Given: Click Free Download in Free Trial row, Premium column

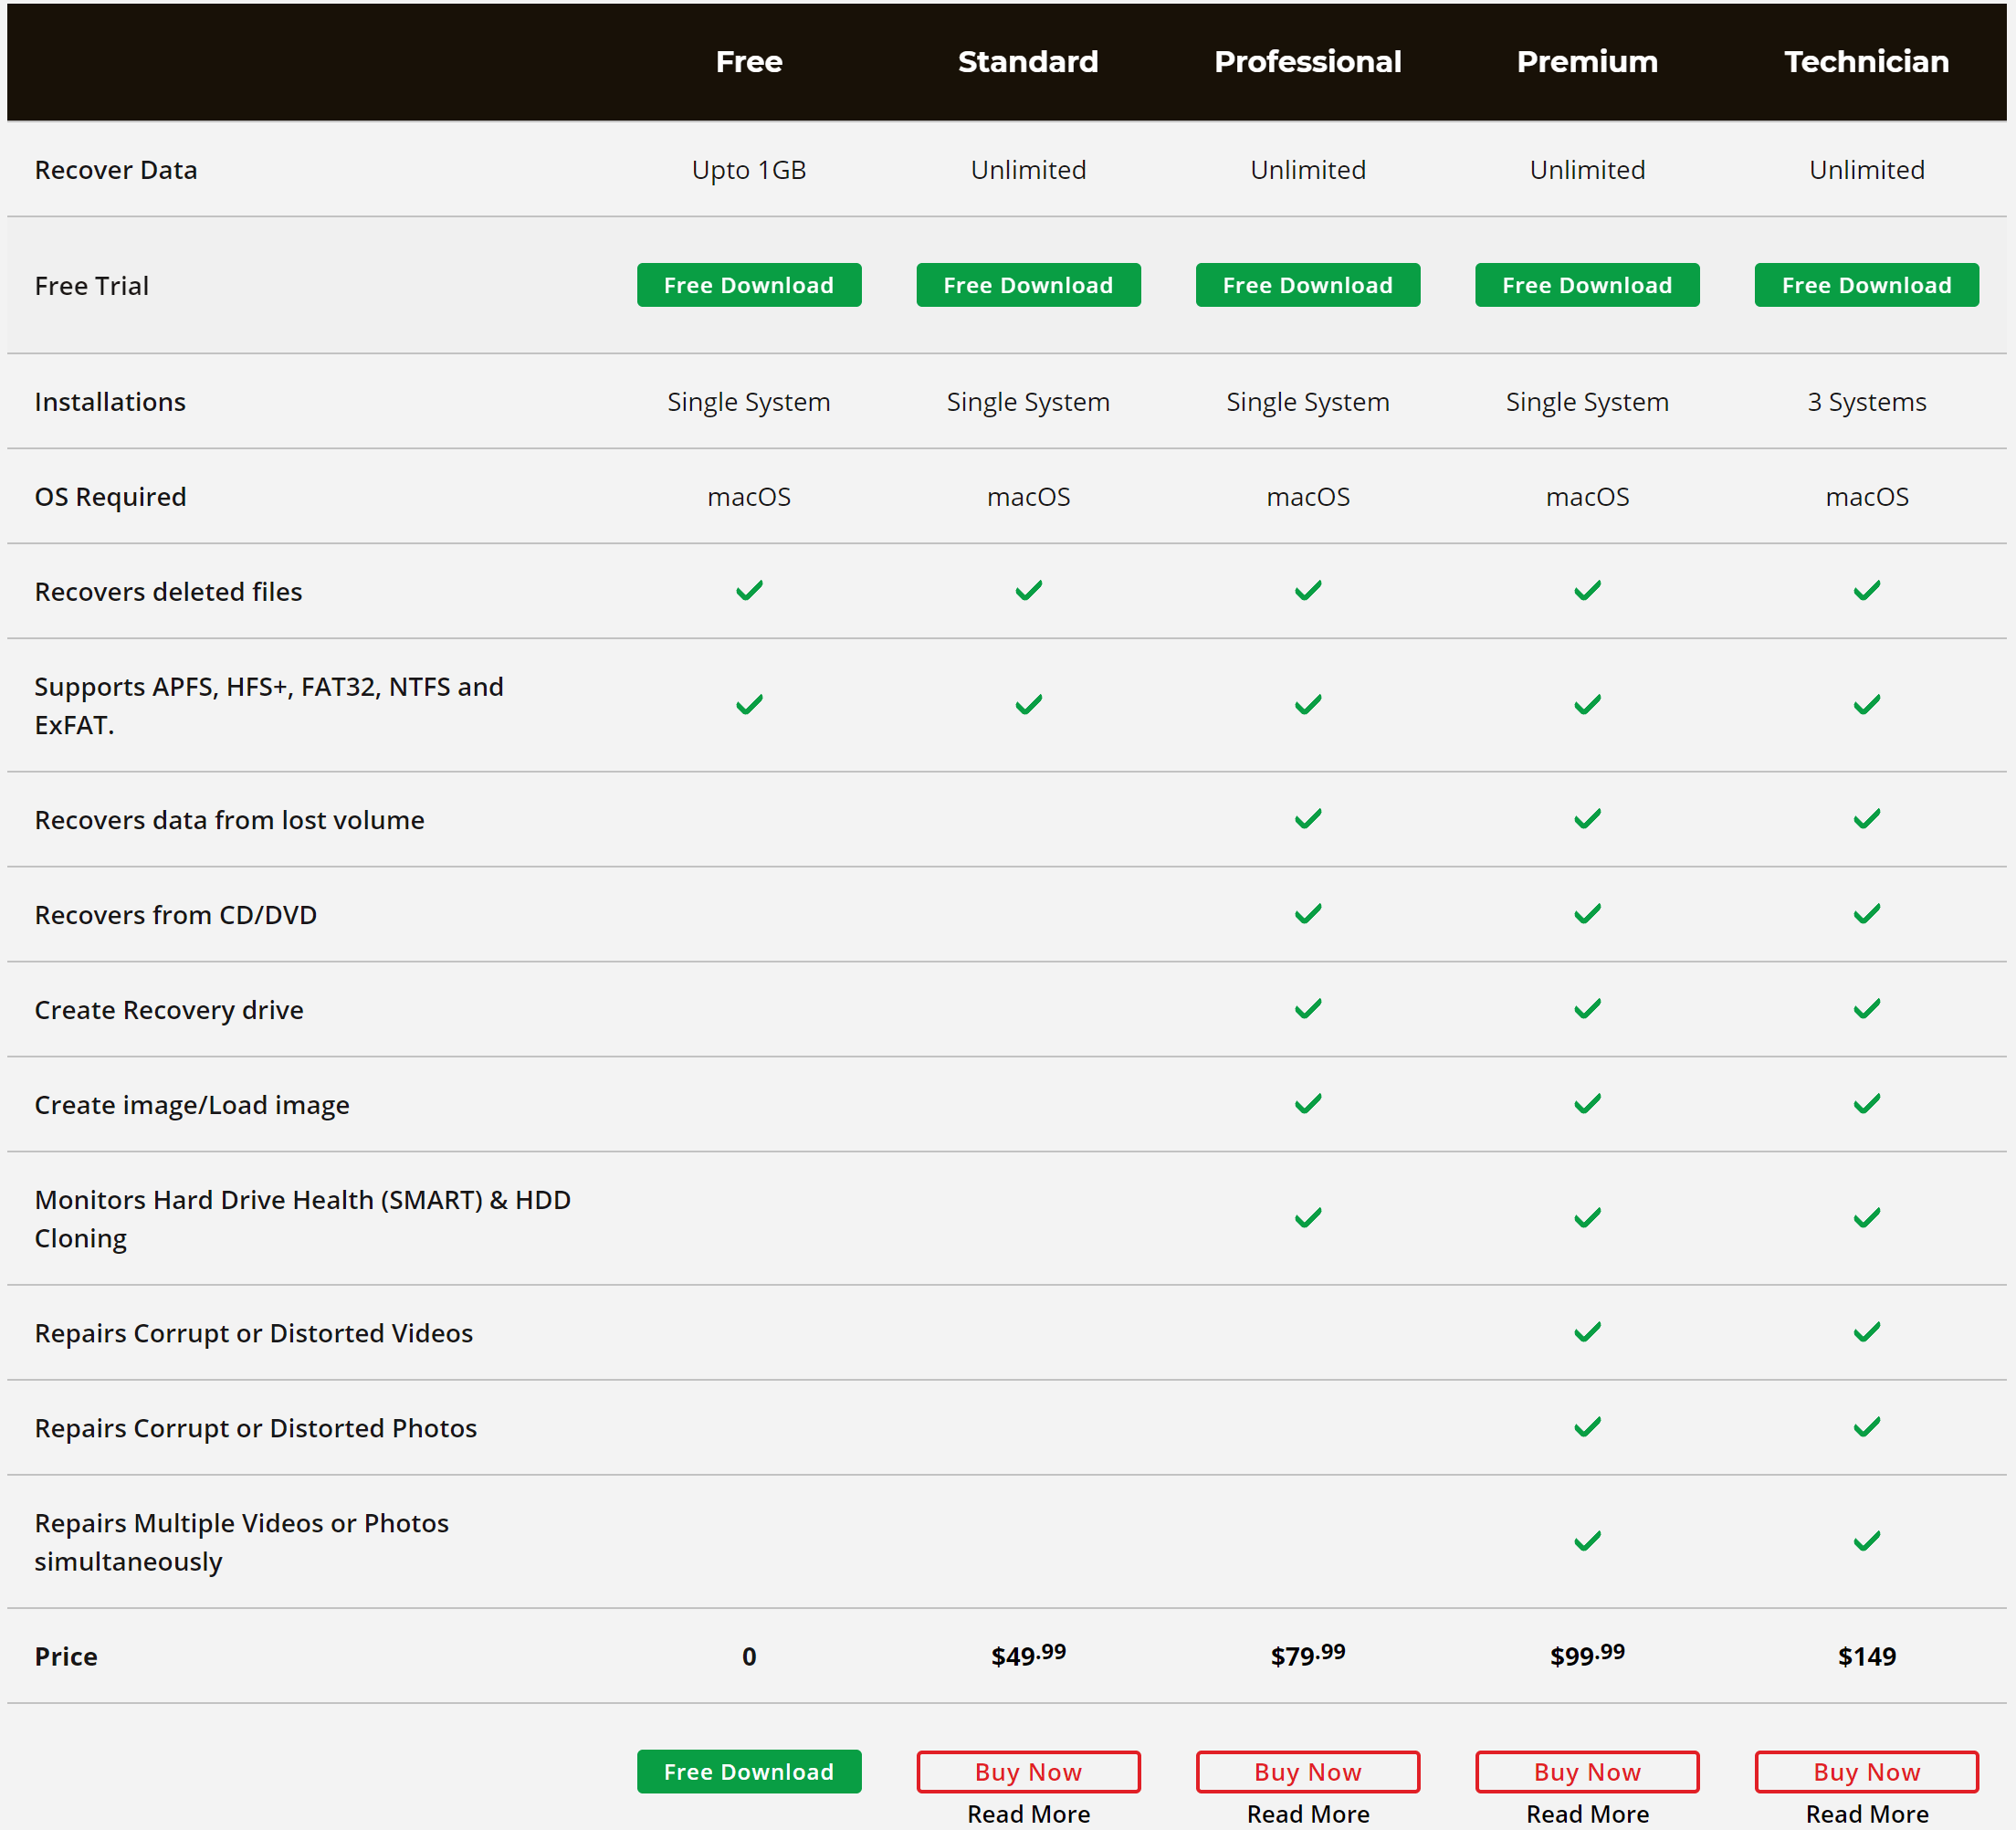Looking at the screenshot, I should coord(1587,285).
